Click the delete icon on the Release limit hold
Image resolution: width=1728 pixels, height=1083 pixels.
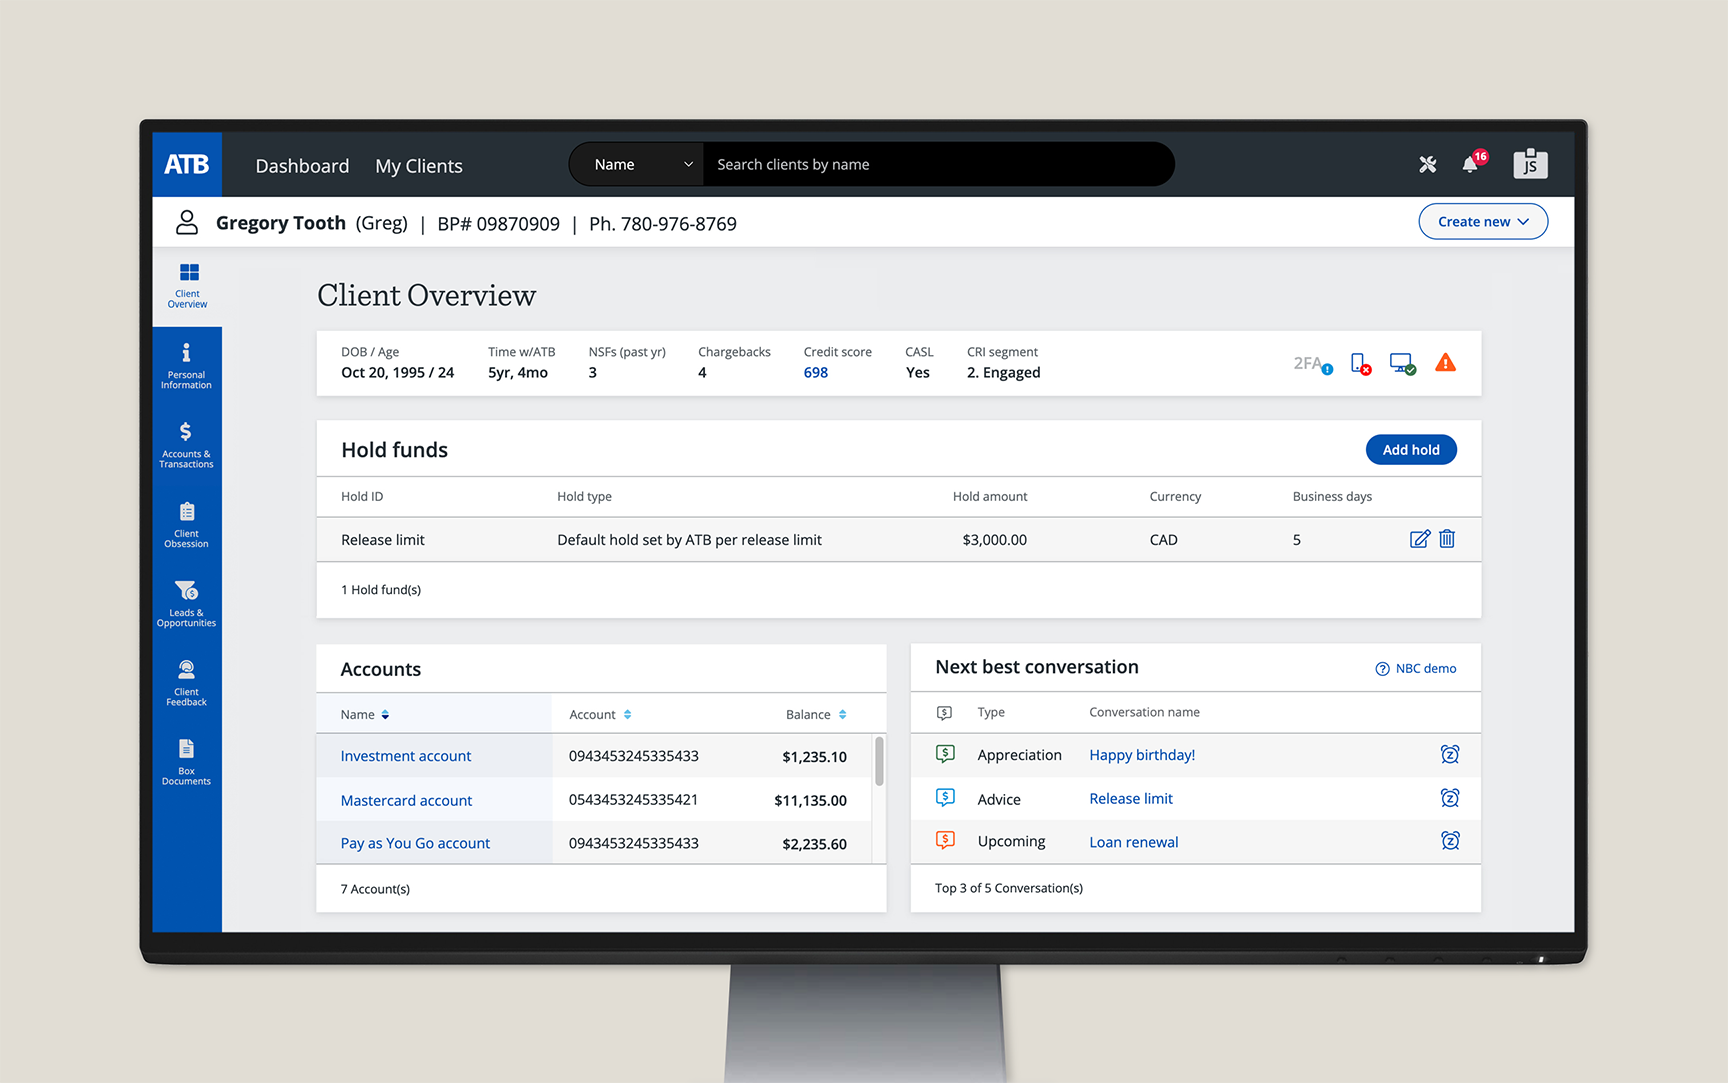(x=1446, y=539)
